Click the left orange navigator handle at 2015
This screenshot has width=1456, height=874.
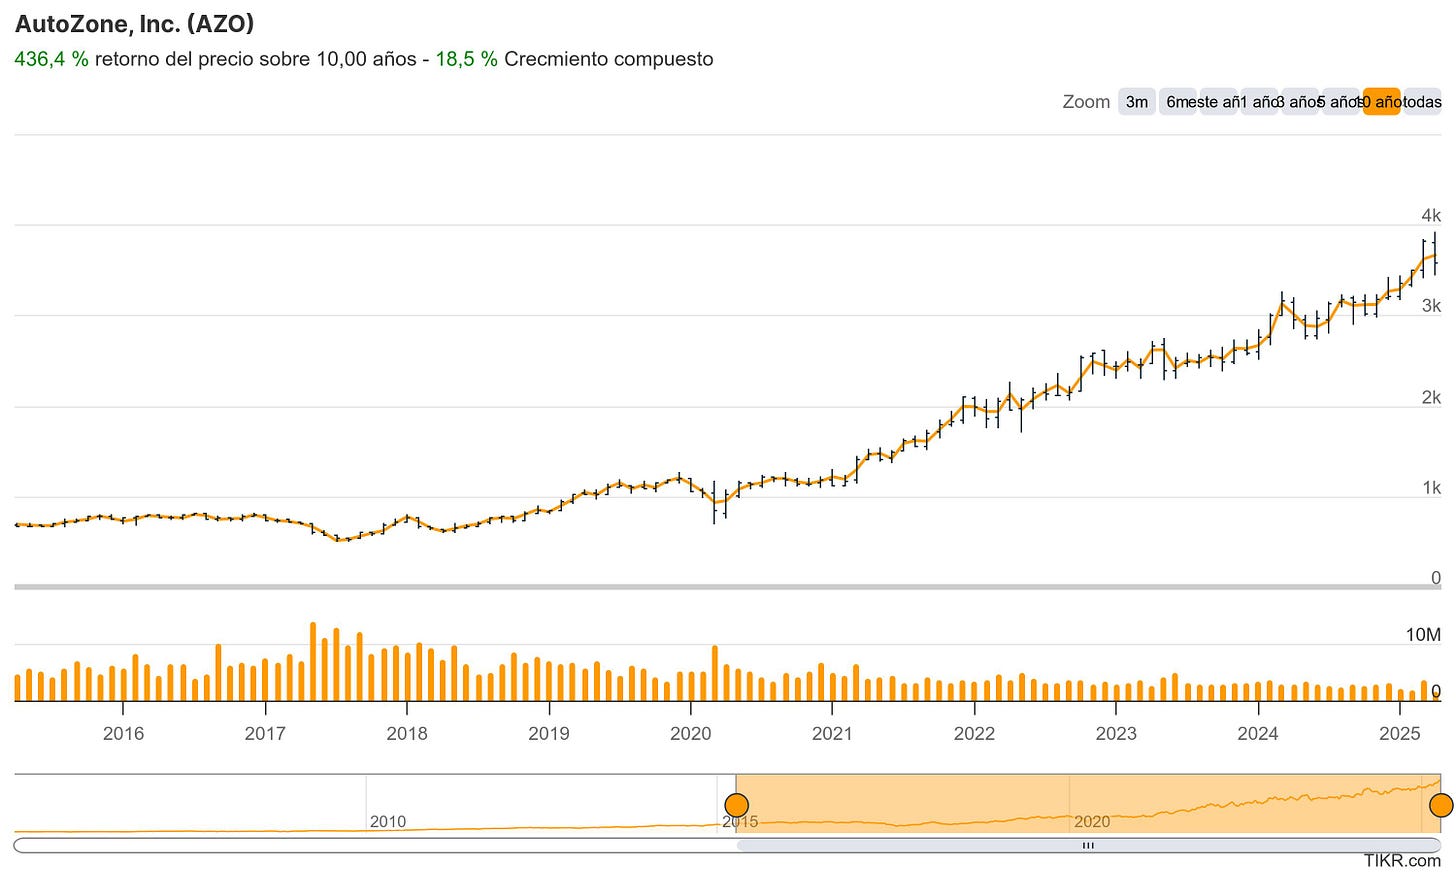pyautogui.click(x=736, y=805)
